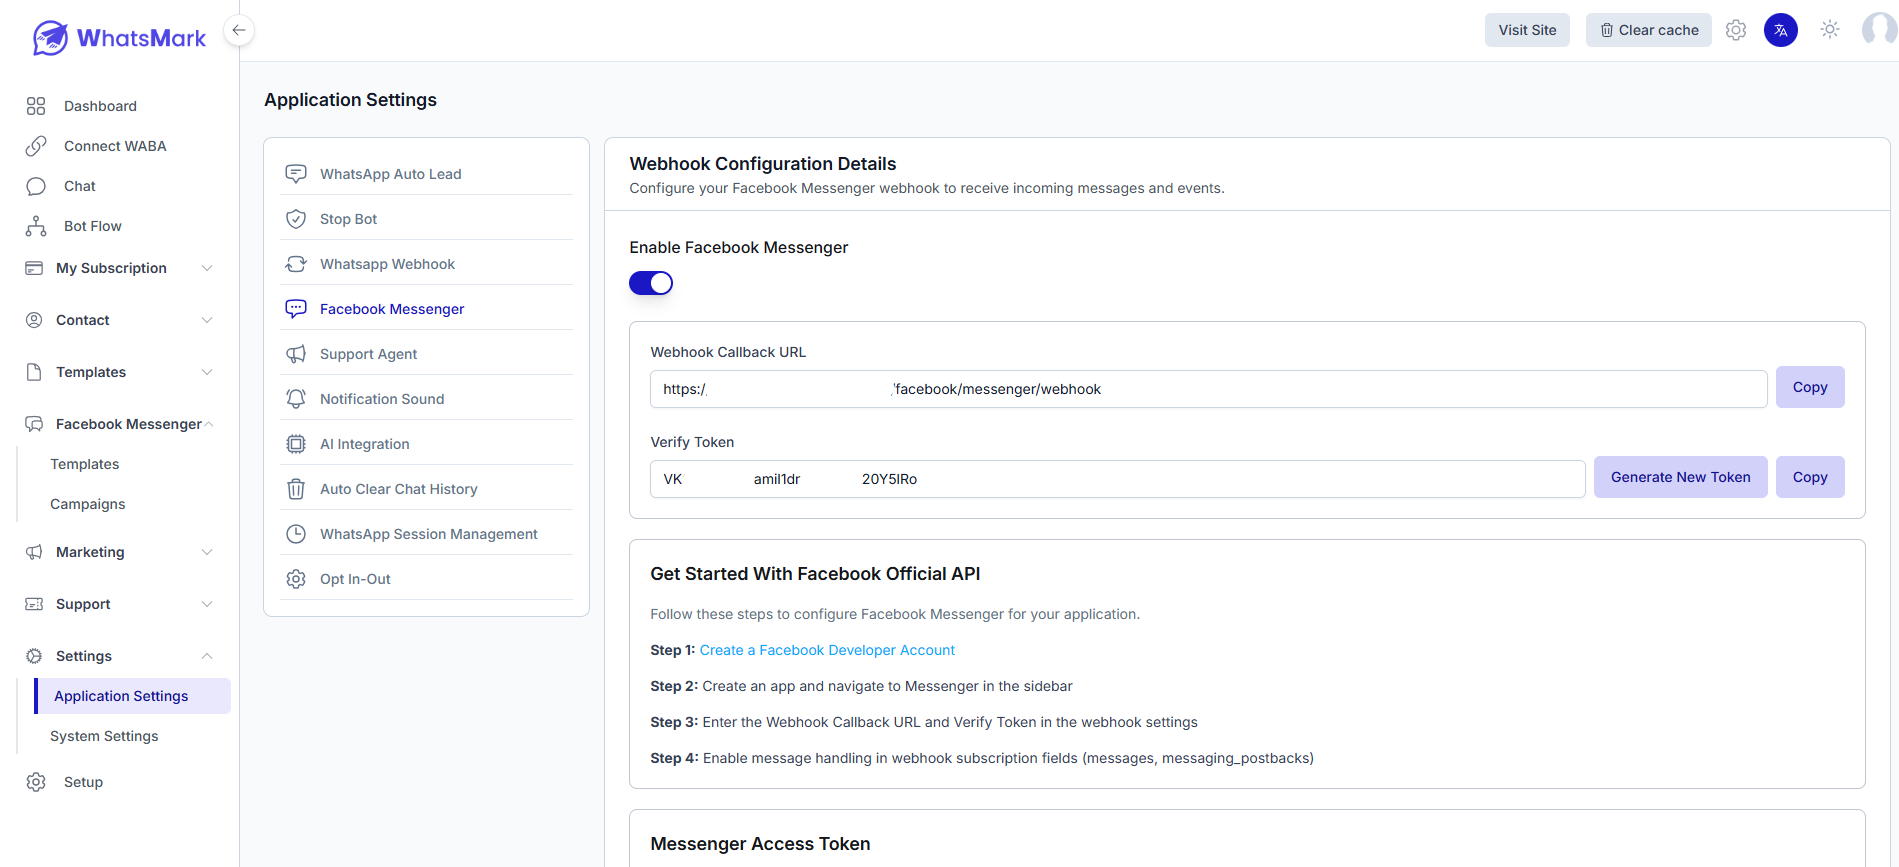Click the Verify Token input field
The height and width of the screenshot is (867, 1899).
[1117, 479]
